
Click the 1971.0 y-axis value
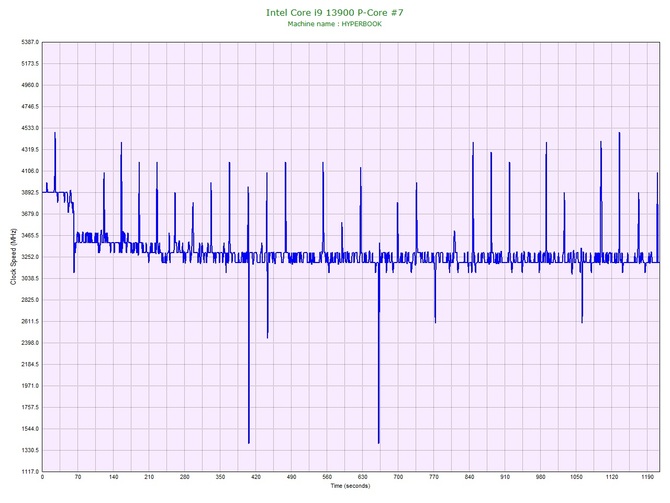[30, 386]
